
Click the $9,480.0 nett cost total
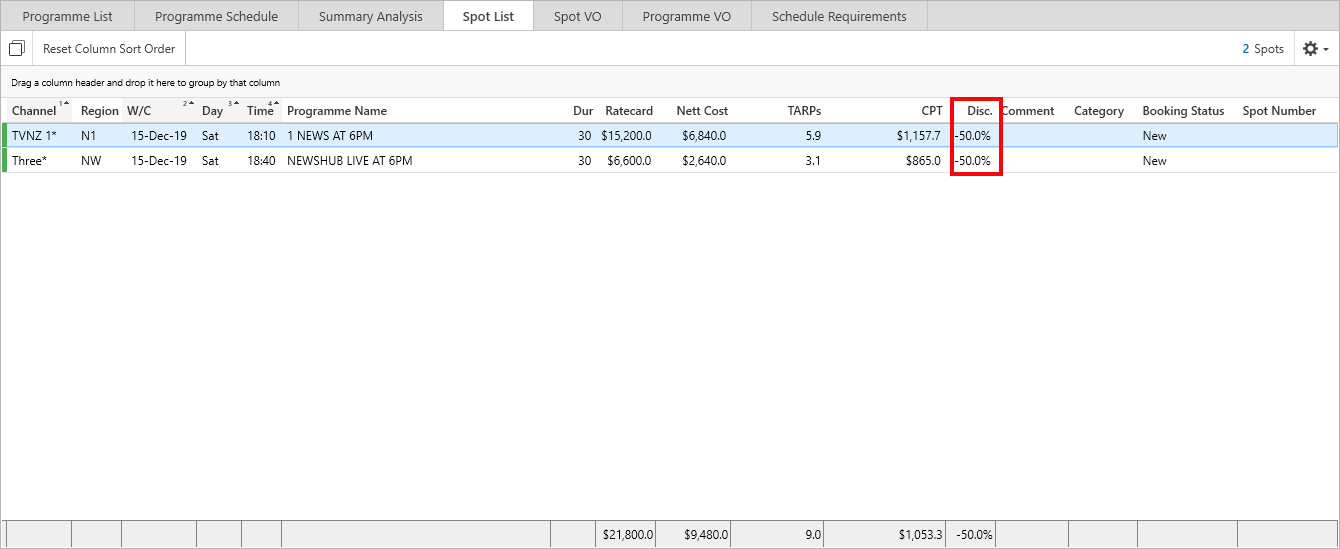(x=704, y=535)
